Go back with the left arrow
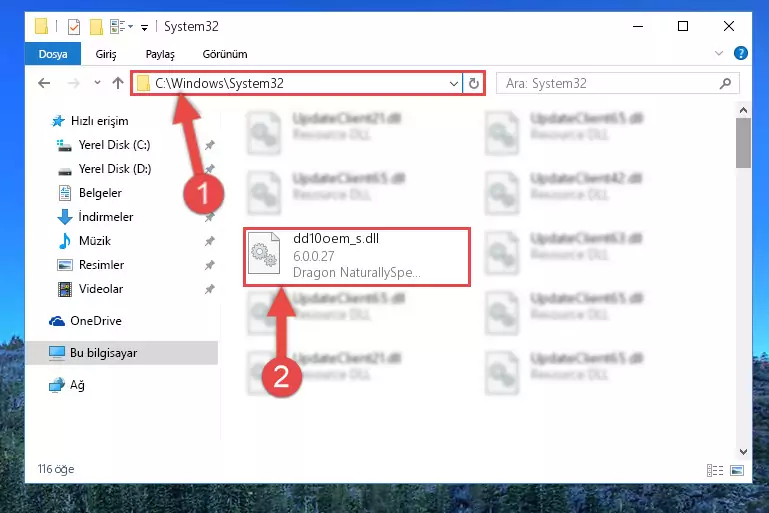 click(x=44, y=83)
